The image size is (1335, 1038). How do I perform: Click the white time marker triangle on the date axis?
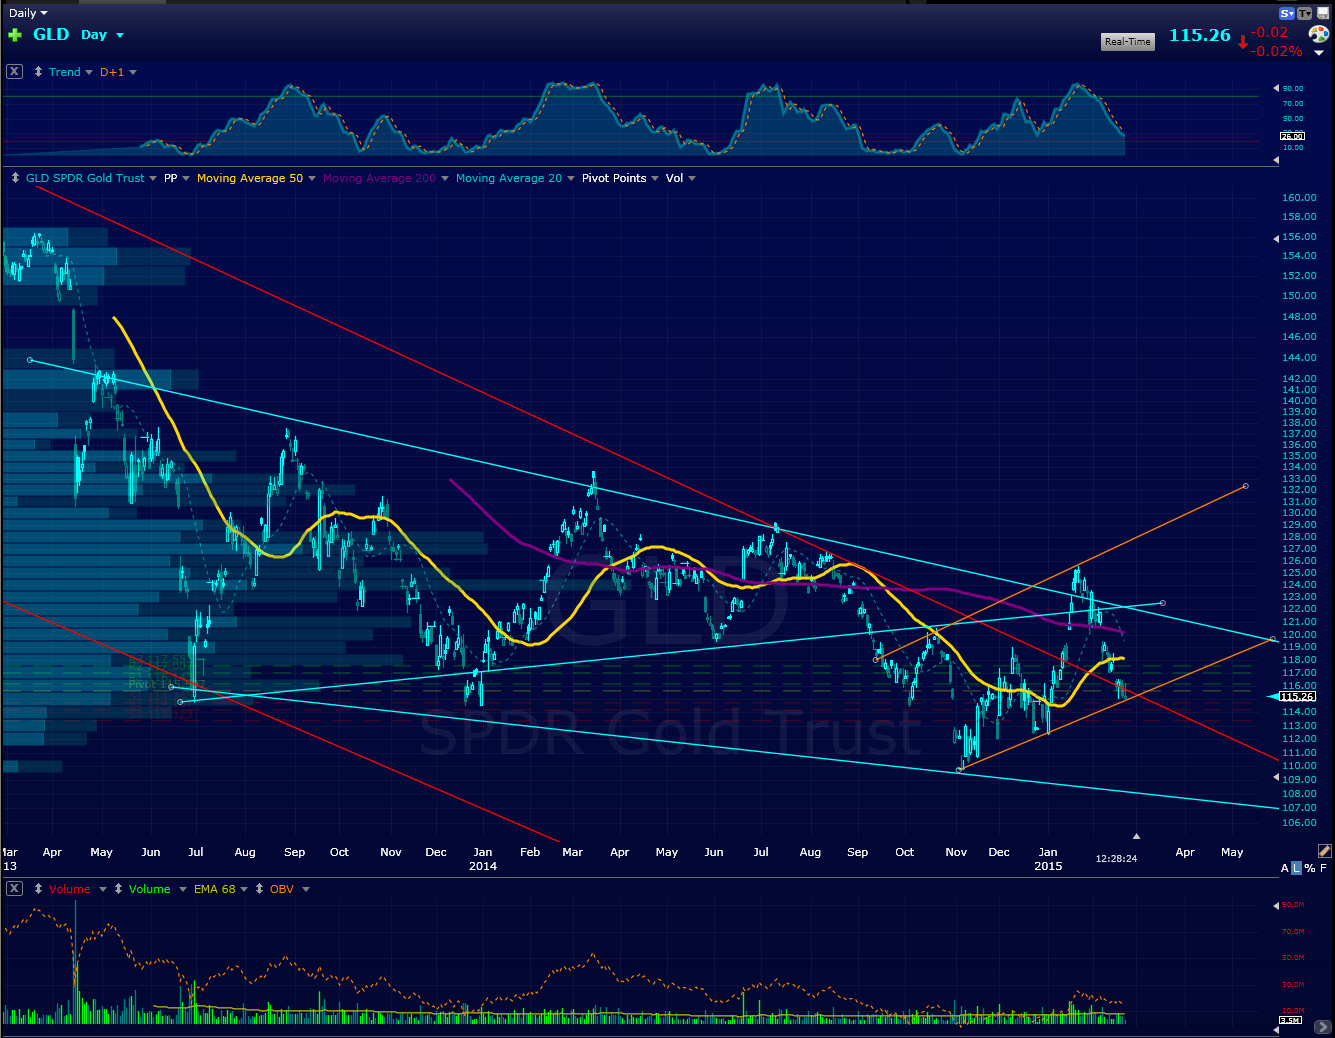pyautogui.click(x=1136, y=836)
